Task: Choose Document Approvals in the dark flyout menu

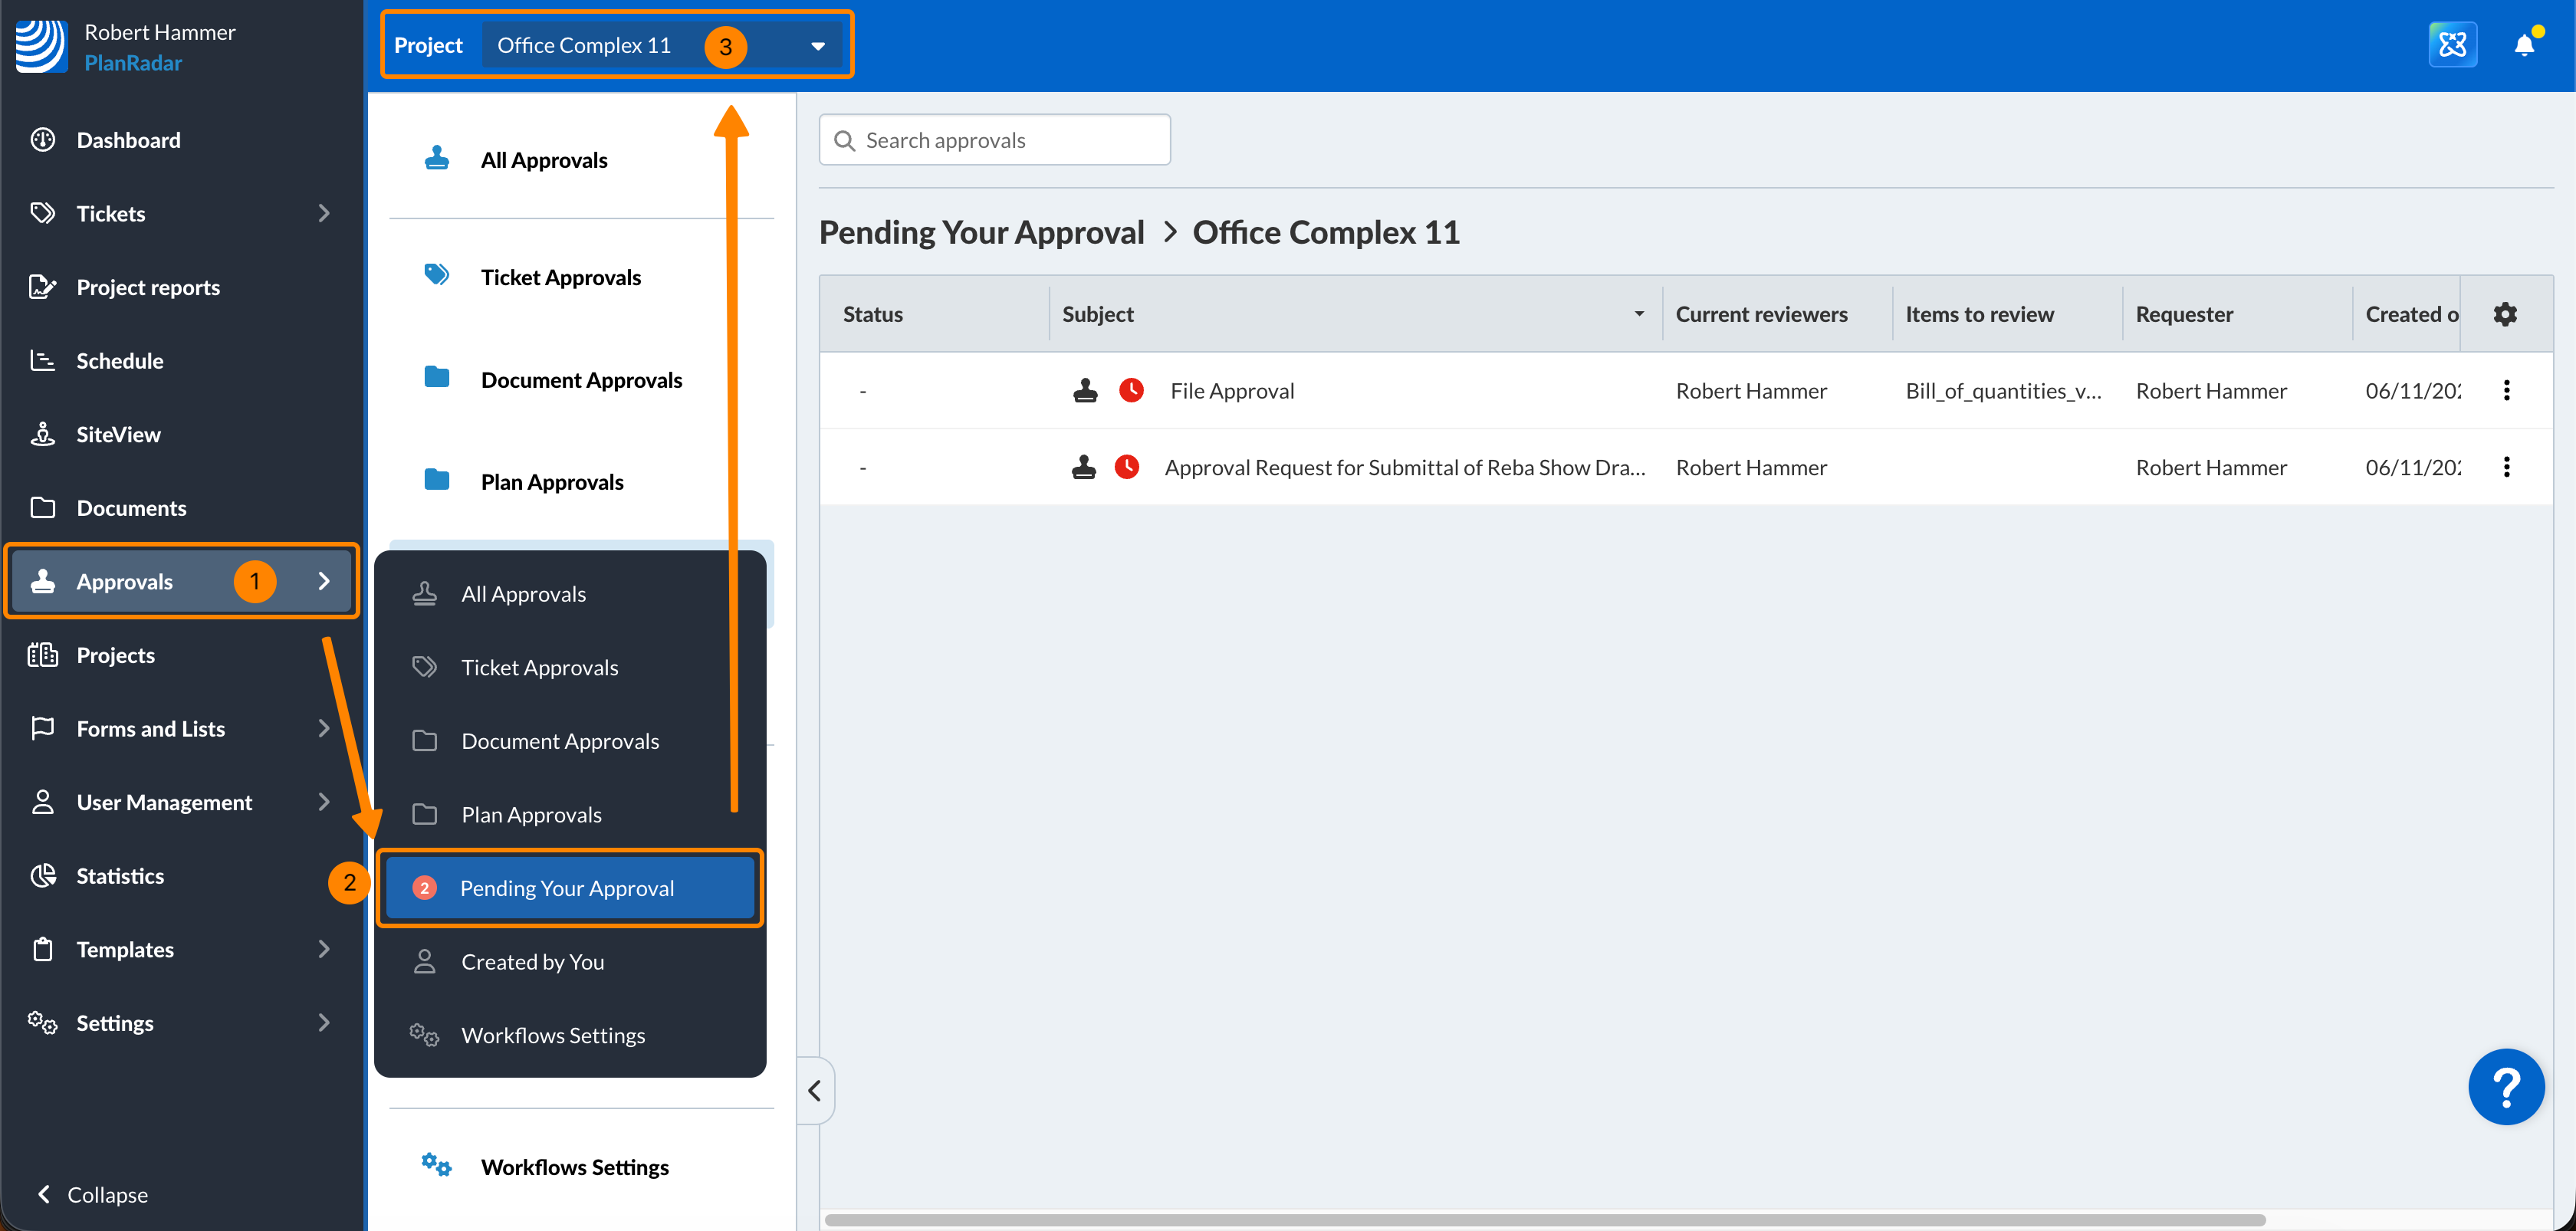Action: [560, 741]
